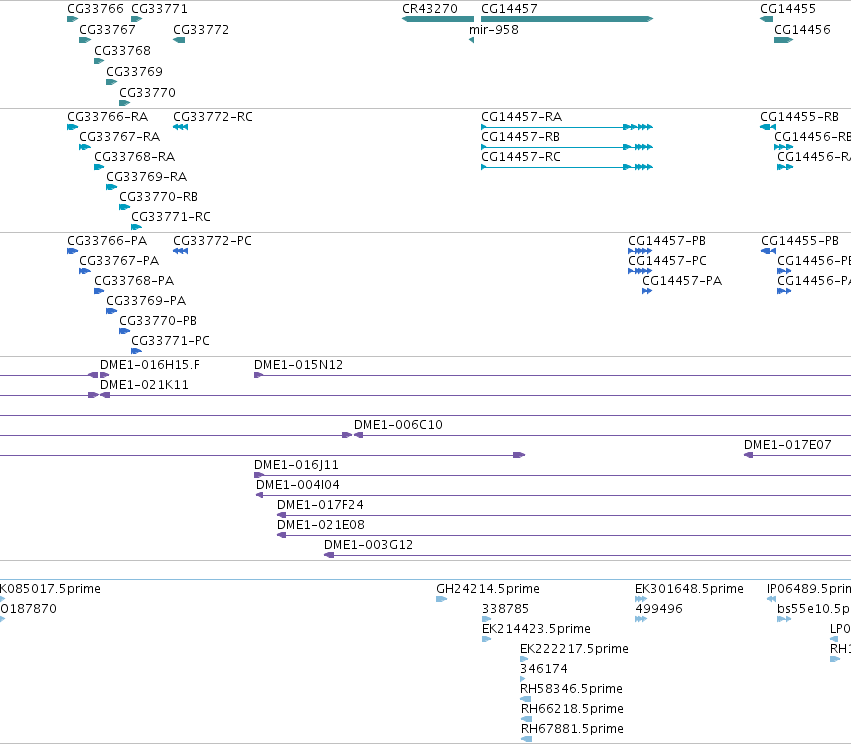Select protein CG33766-PA

point(107,241)
